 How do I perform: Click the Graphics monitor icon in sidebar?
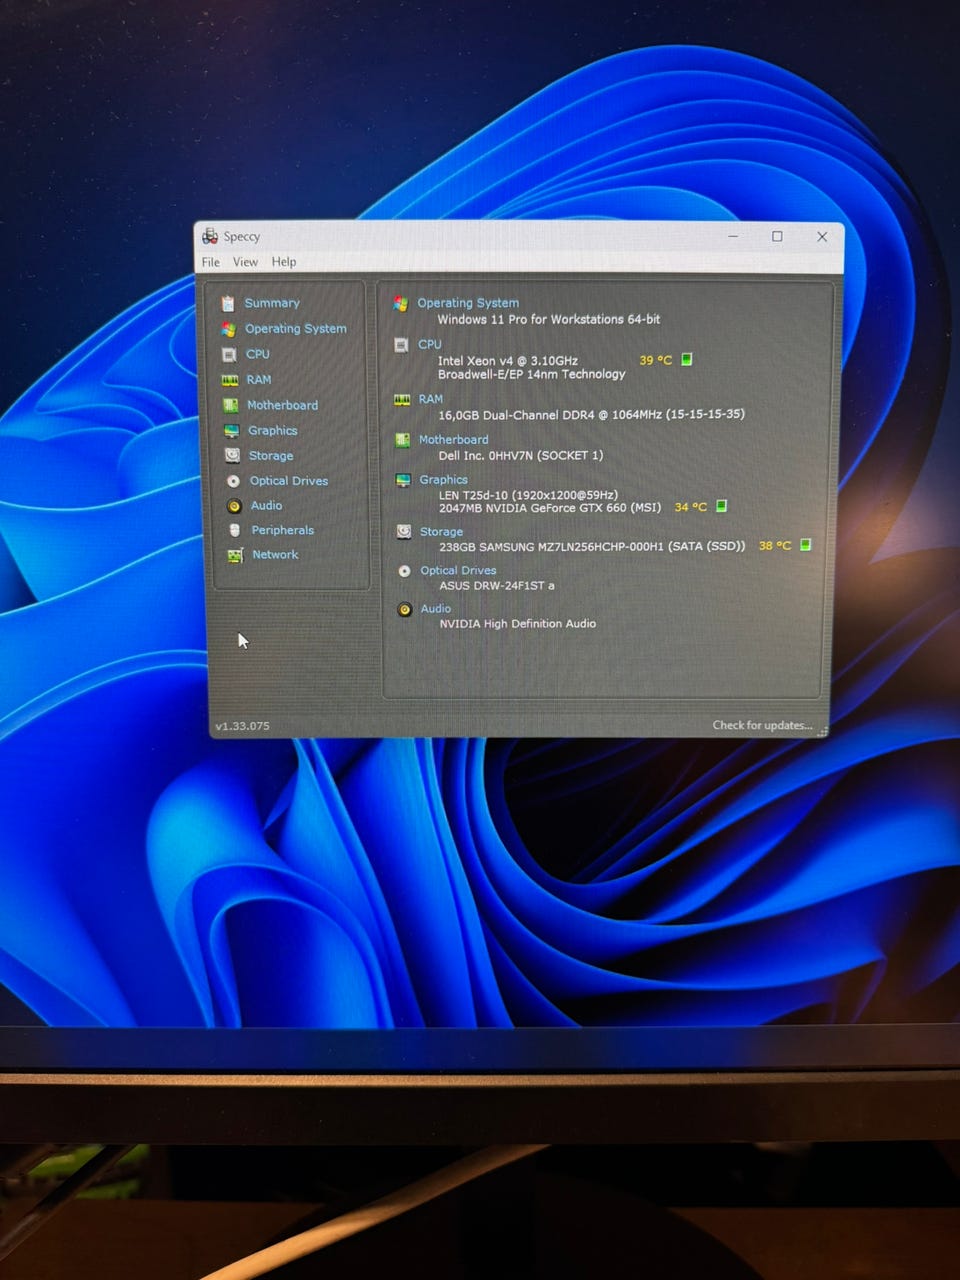tap(231, 431)
